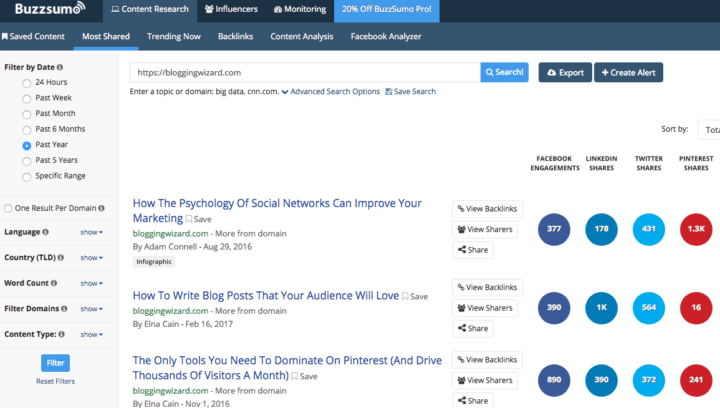Save the Psychology Of Social Networks article
The height and width of the screenshot is (408, 720).
198,219
